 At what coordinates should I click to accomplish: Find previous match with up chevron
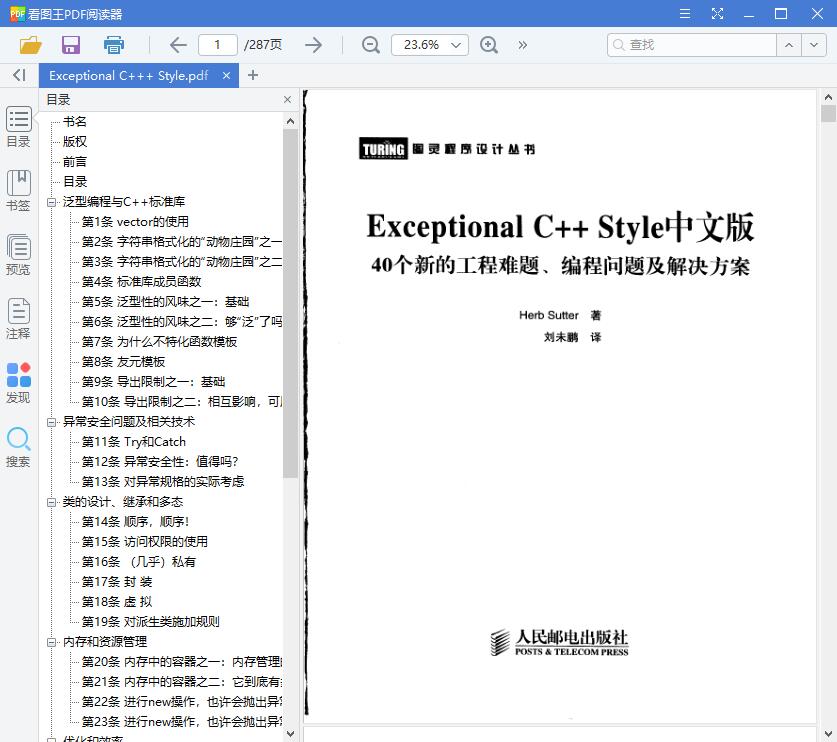click(789, 45)
